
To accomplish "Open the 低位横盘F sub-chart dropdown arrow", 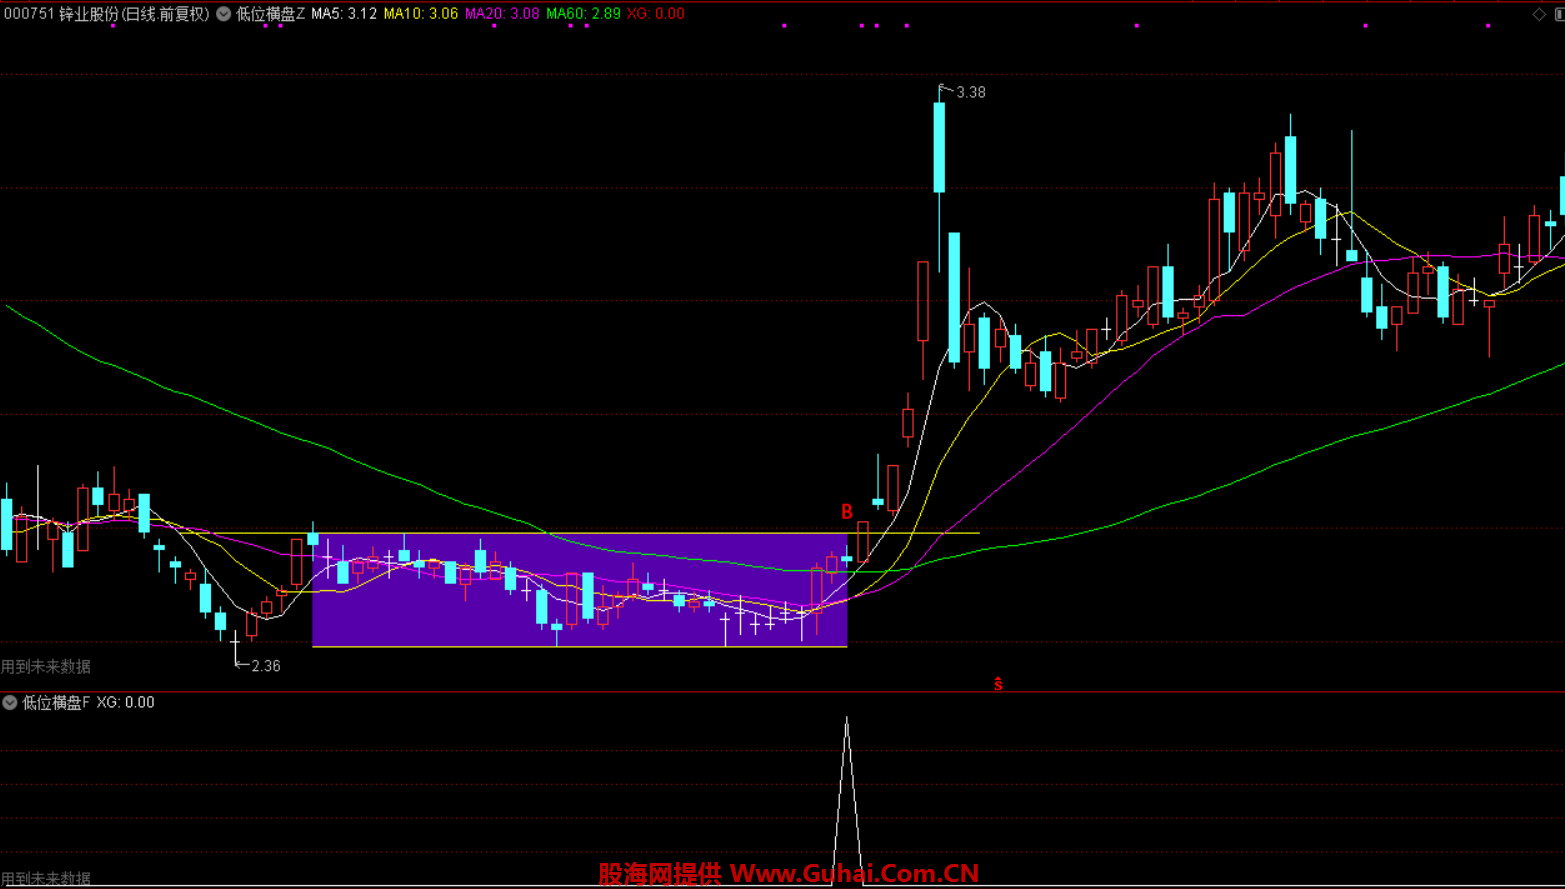I will (x=10, y=703).
